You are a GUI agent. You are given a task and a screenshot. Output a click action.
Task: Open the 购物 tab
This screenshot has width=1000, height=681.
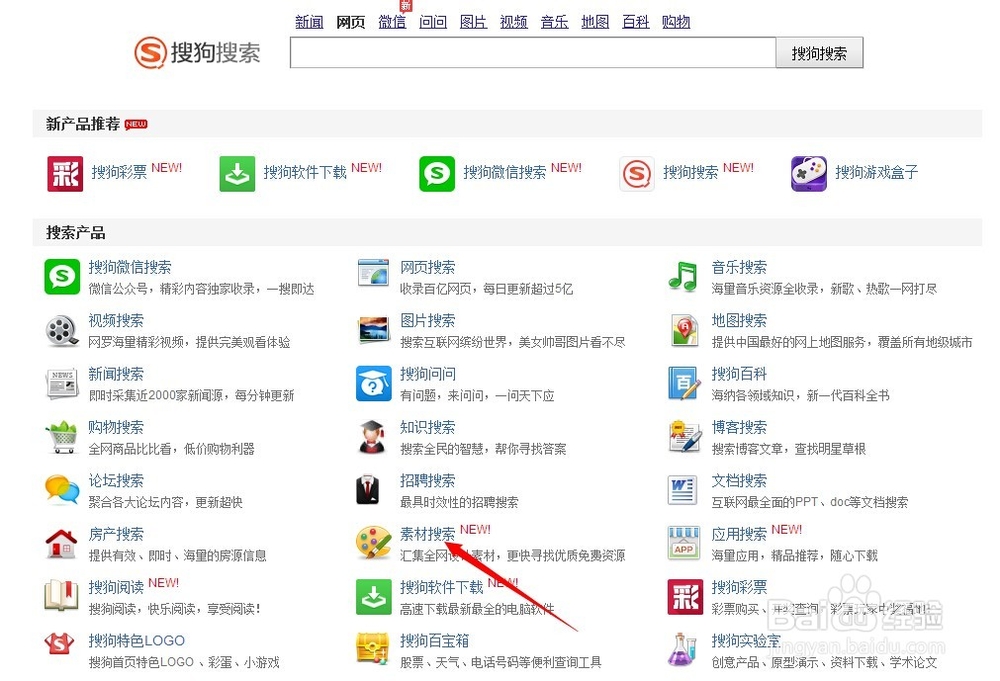tap(676, 22)
